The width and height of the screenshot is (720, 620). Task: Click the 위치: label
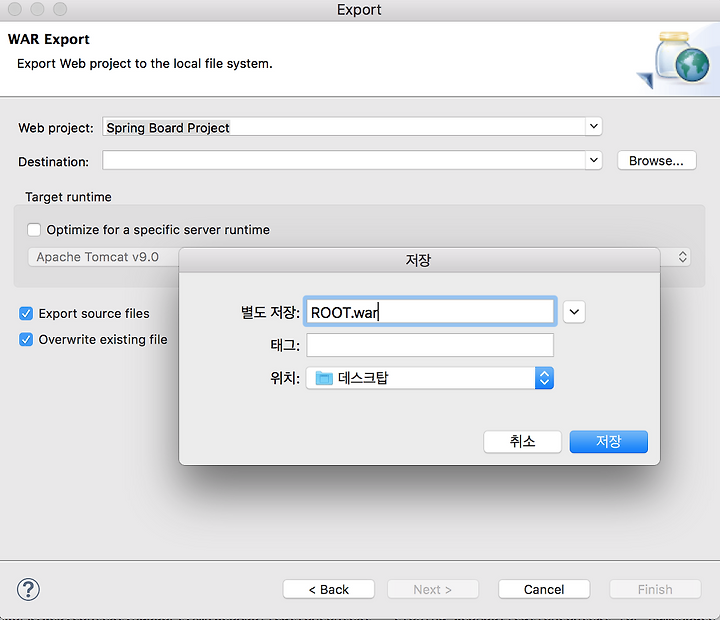(x=285, y=378)
